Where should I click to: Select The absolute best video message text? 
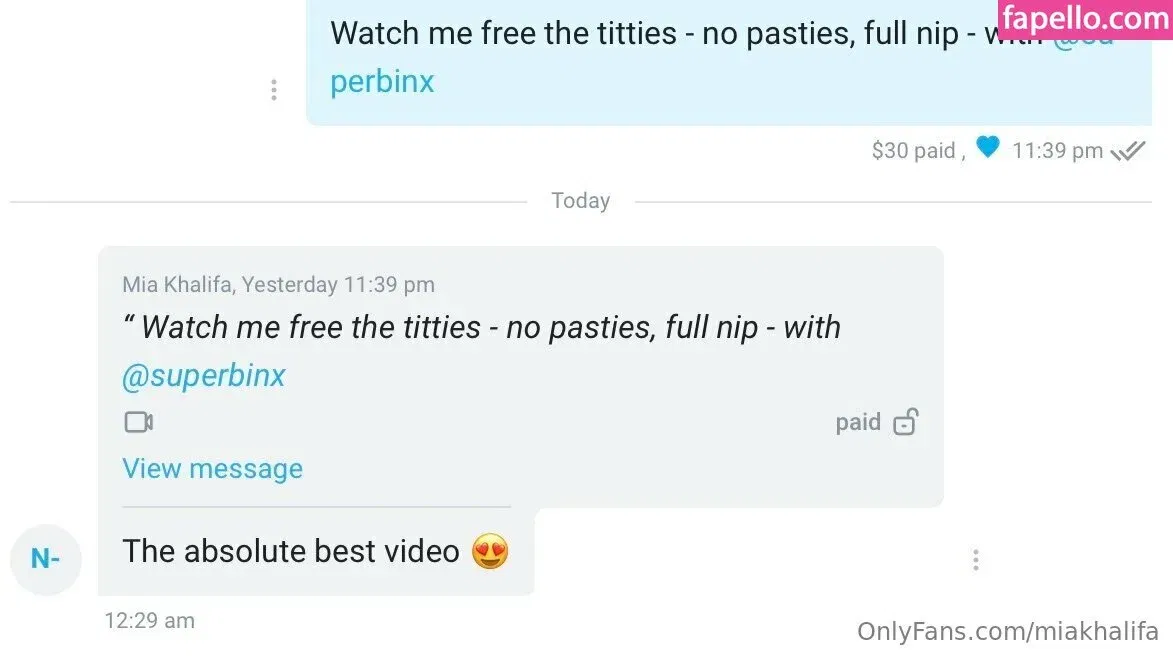click(x=291, y=551)
